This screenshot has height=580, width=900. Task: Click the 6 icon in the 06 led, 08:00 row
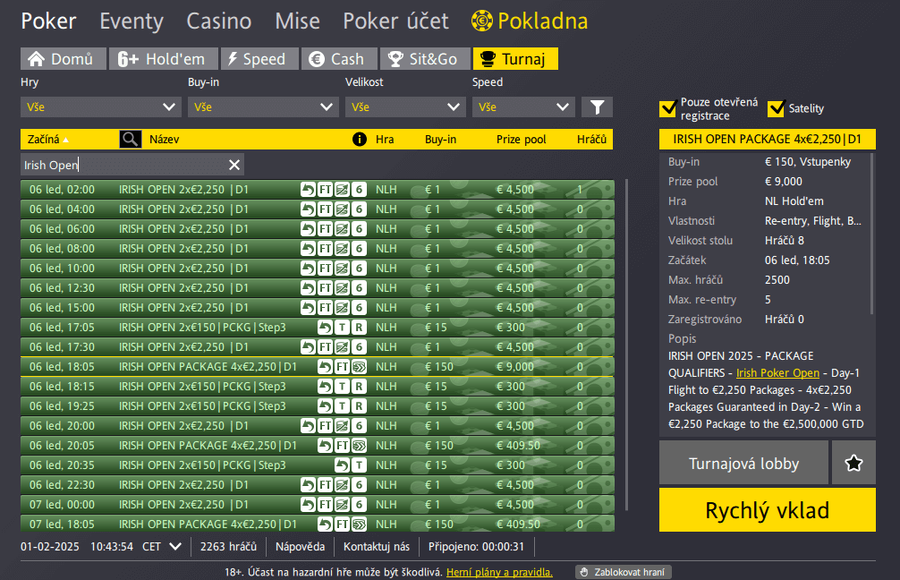pyautogui.click(x=359, y=249)
